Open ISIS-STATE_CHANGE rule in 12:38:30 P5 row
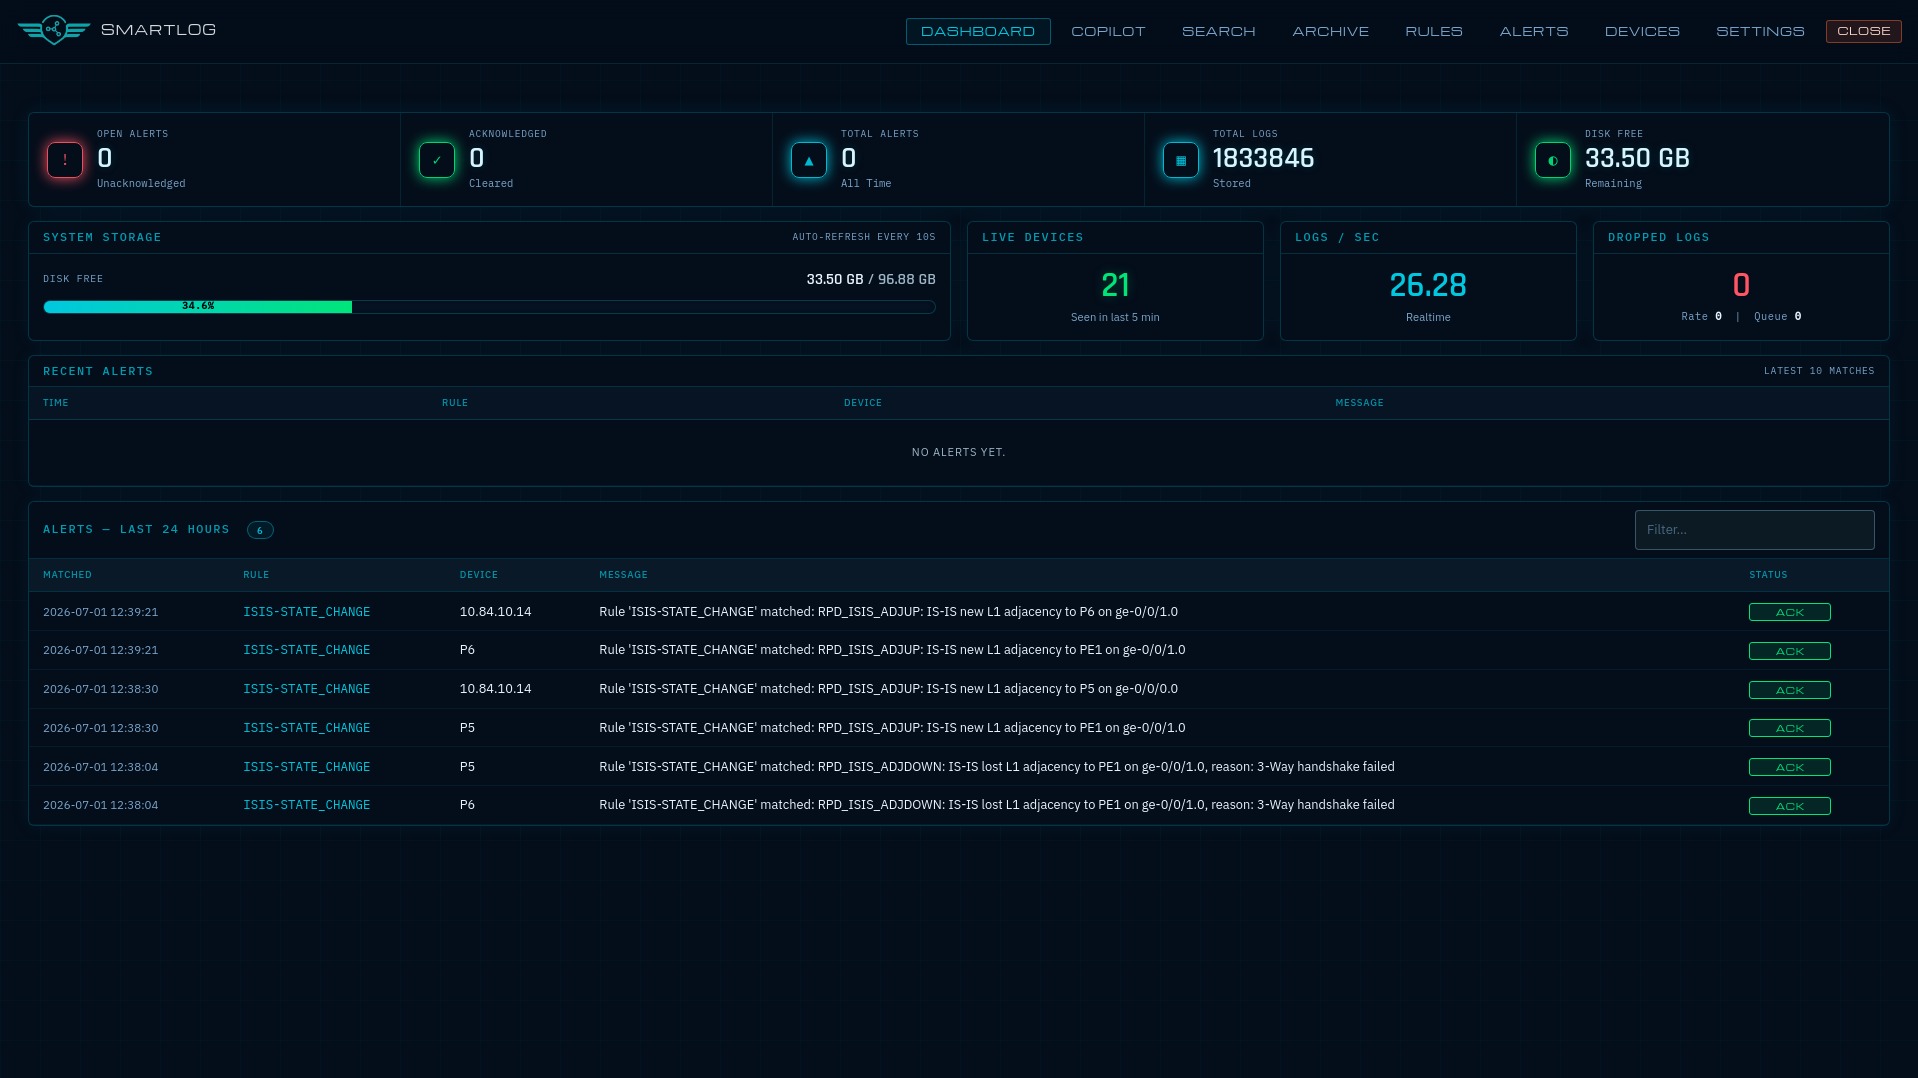1918x1078 pixels. pos(306,728)
